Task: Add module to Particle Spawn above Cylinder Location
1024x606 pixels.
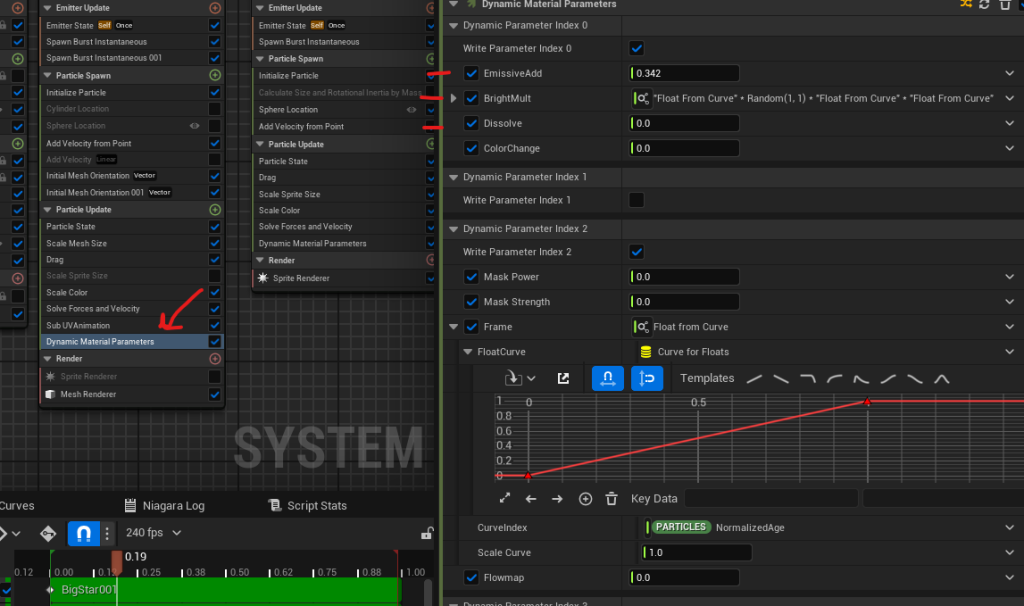Action: (x=215, y=75)
